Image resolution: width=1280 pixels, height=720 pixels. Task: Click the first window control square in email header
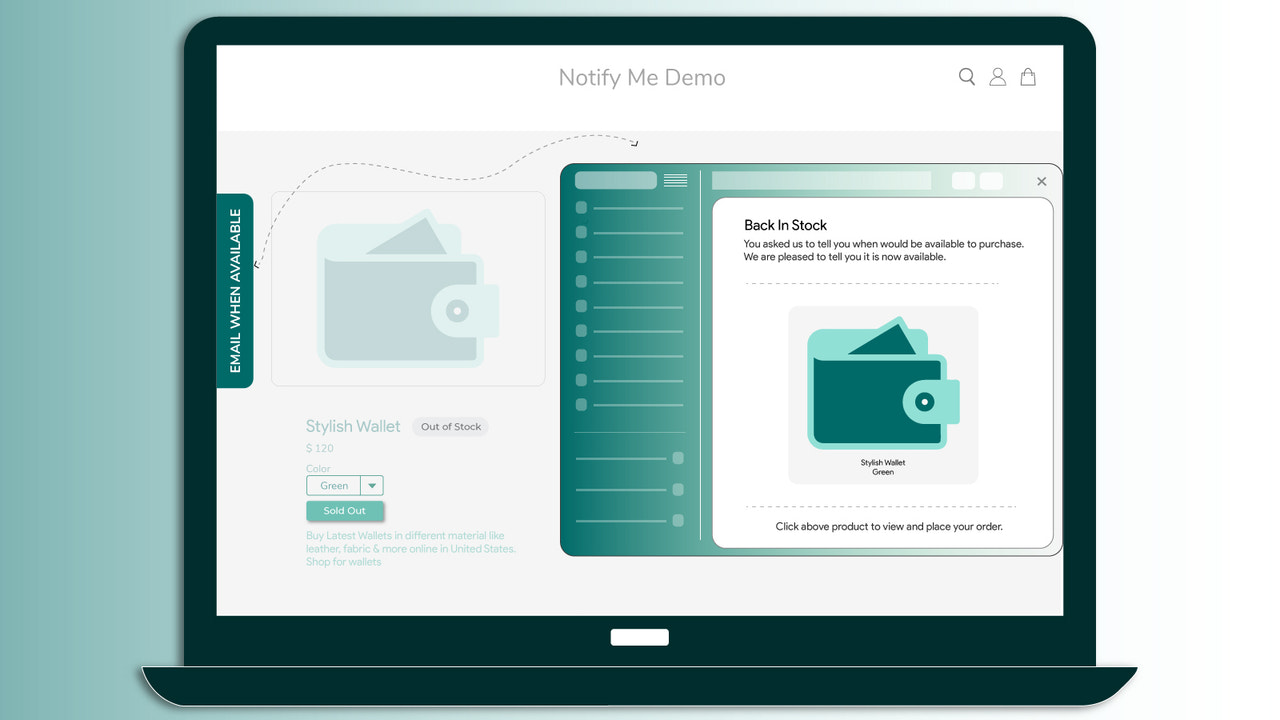pyautogui.click(x=962, y=180)
